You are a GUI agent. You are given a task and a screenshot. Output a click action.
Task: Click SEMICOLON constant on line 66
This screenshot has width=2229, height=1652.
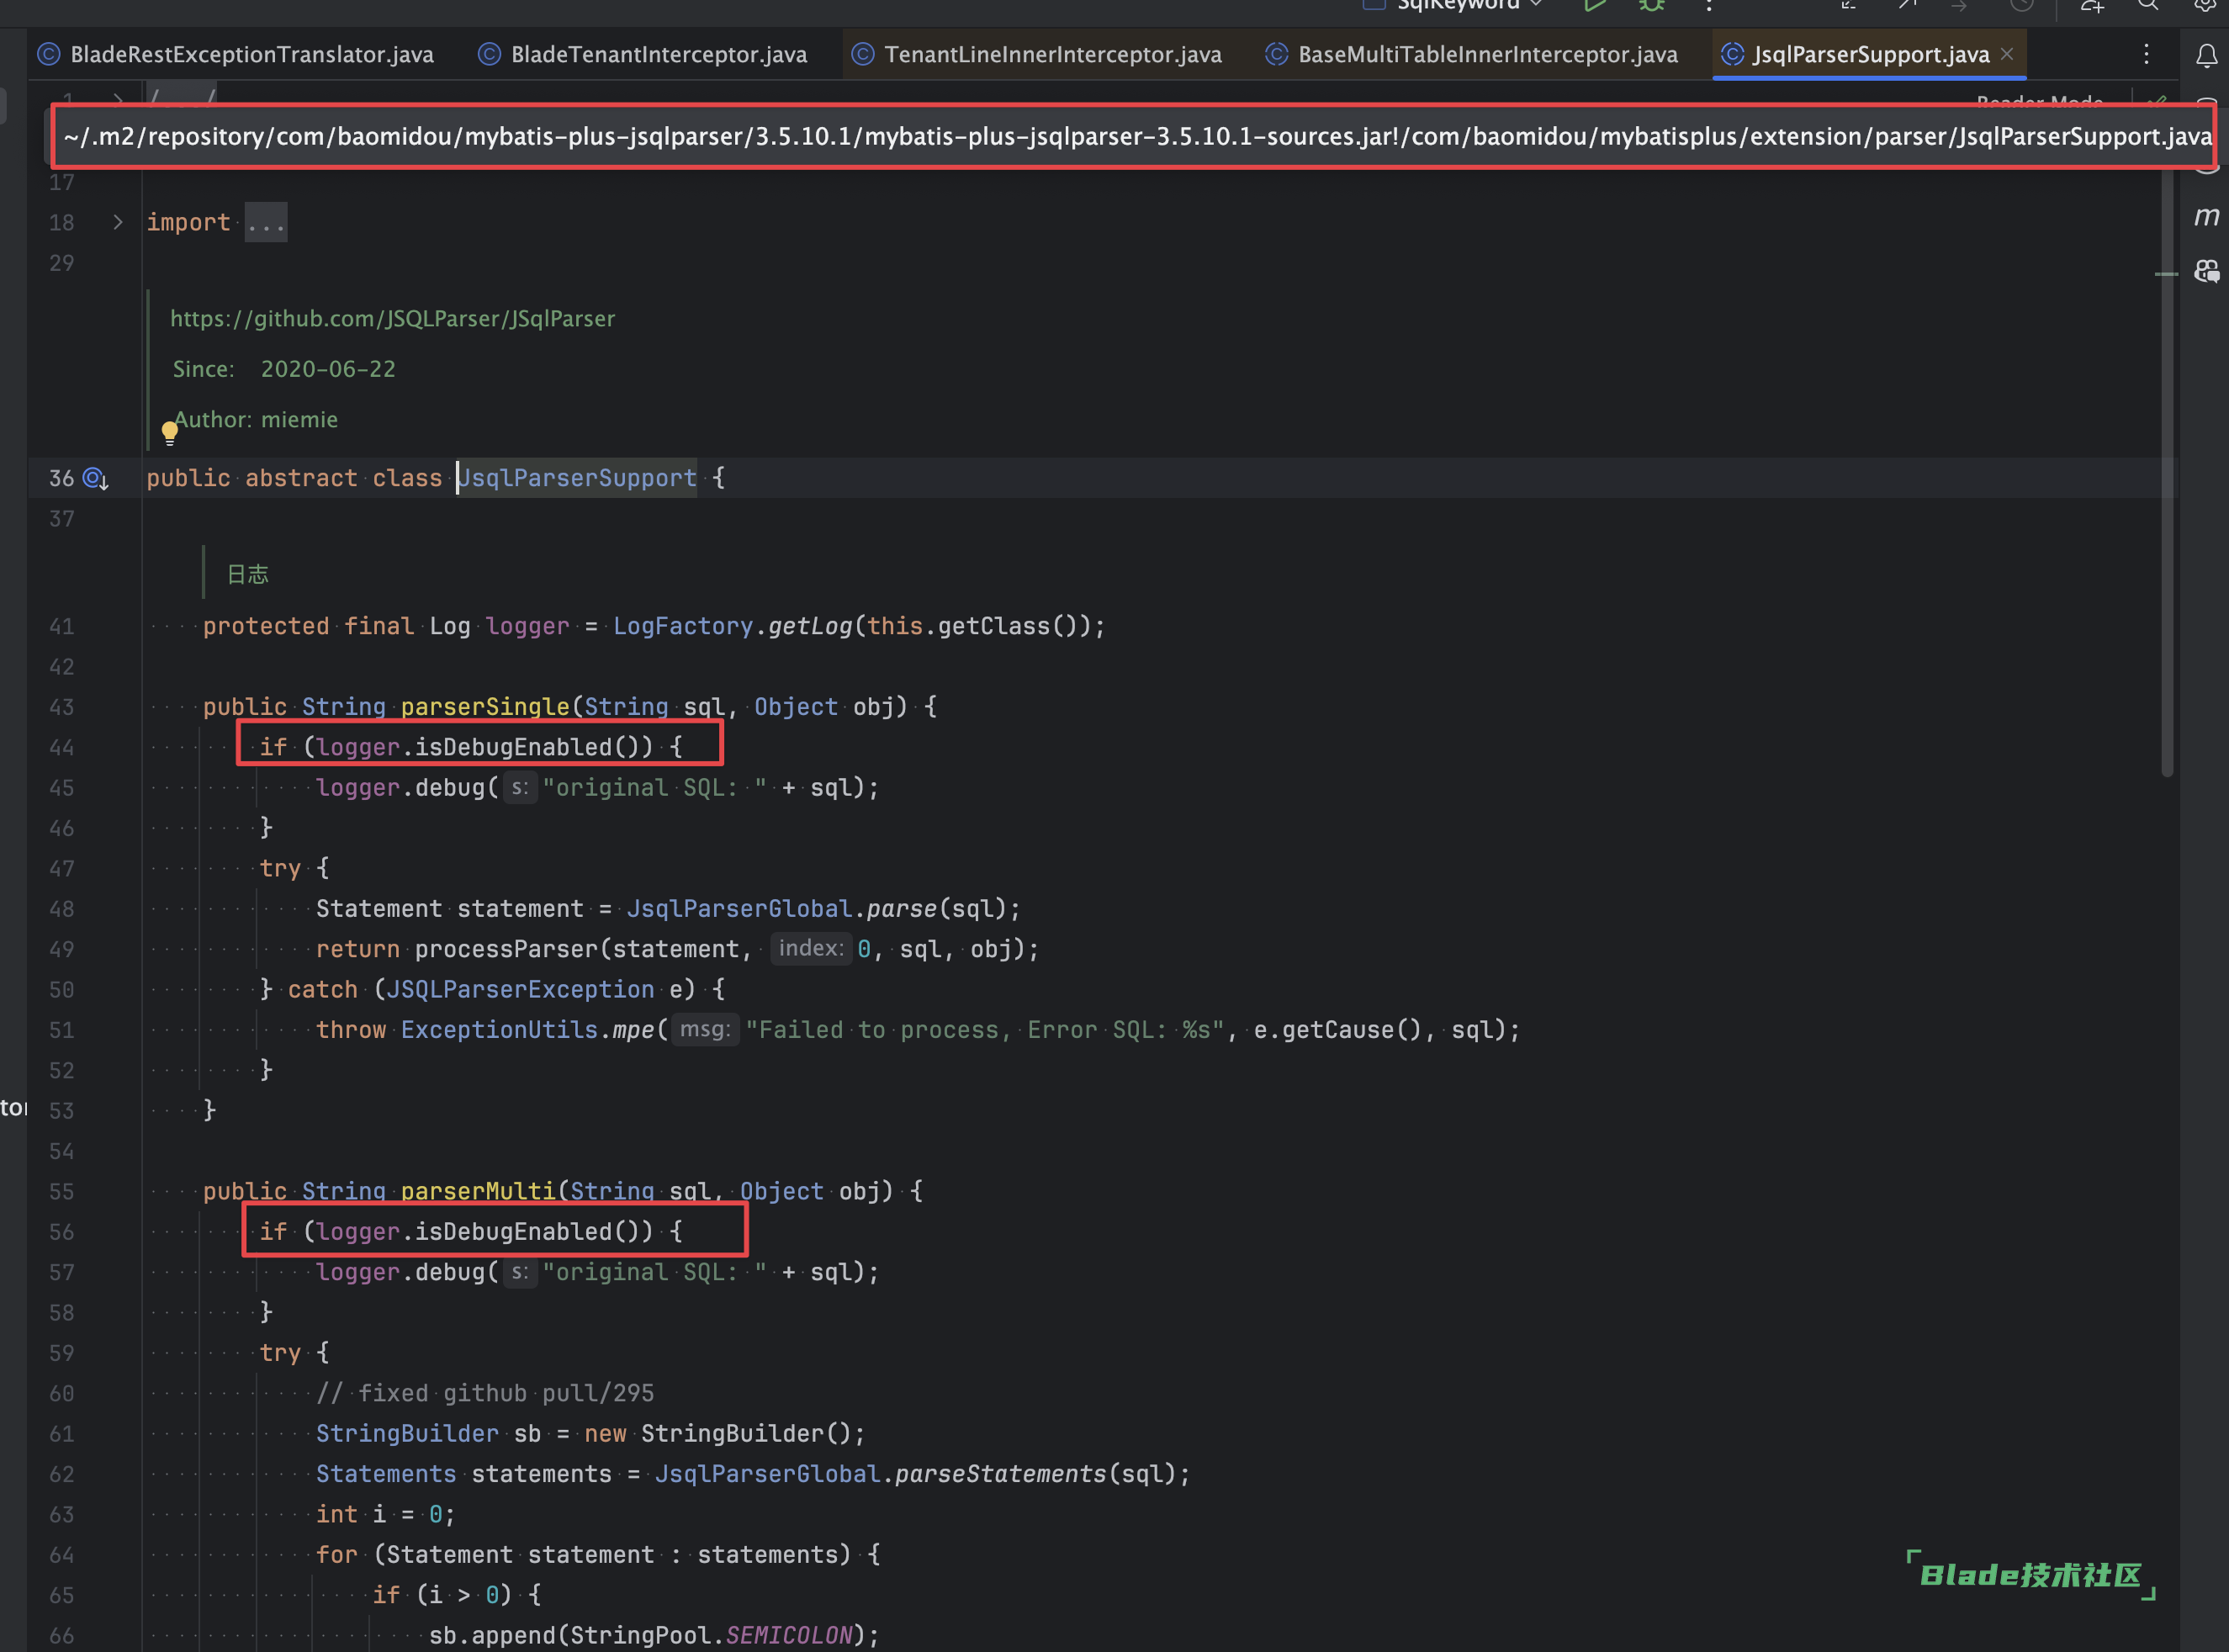point(788,1635)
